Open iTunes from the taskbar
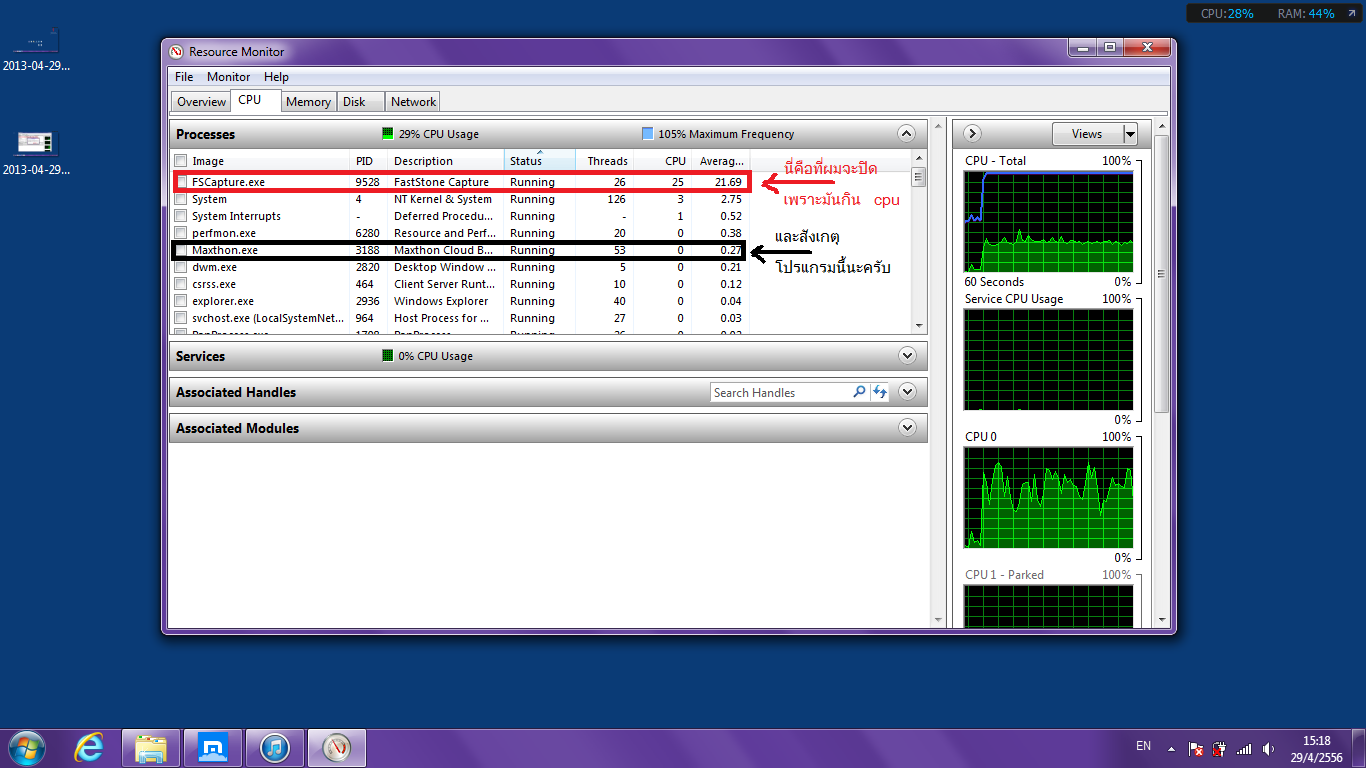The height and width of the screenshot is (768, 1366). (x=275, y=747)
